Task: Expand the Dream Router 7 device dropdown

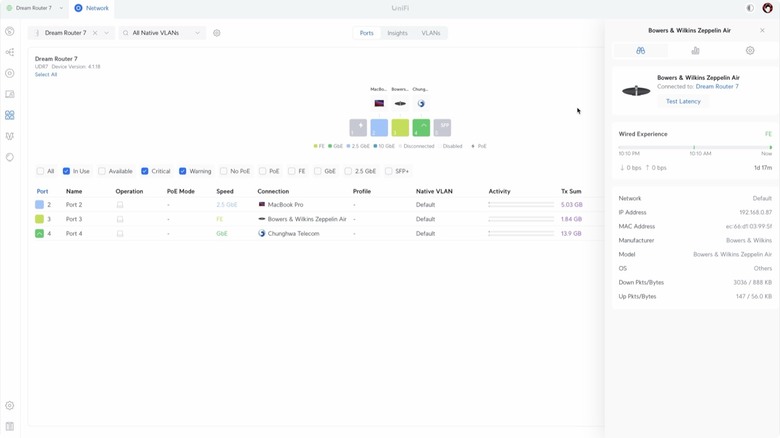Action: pos(106,33)
